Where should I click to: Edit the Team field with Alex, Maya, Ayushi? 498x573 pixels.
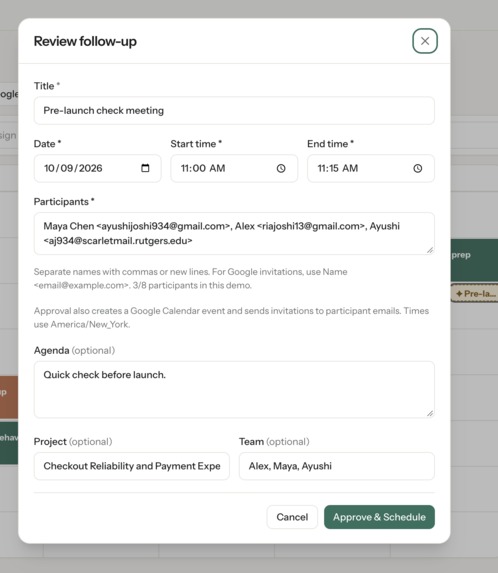(x=337, y=466)
